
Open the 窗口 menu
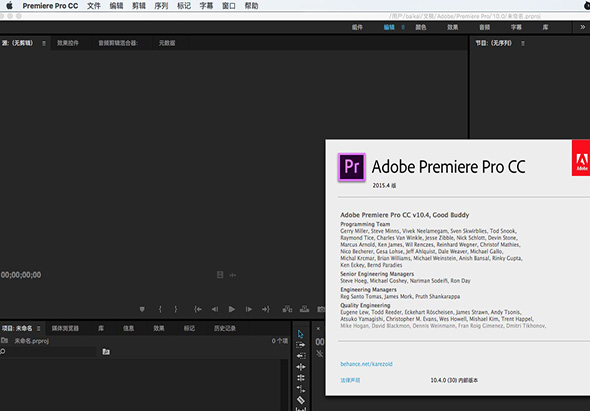229,6
